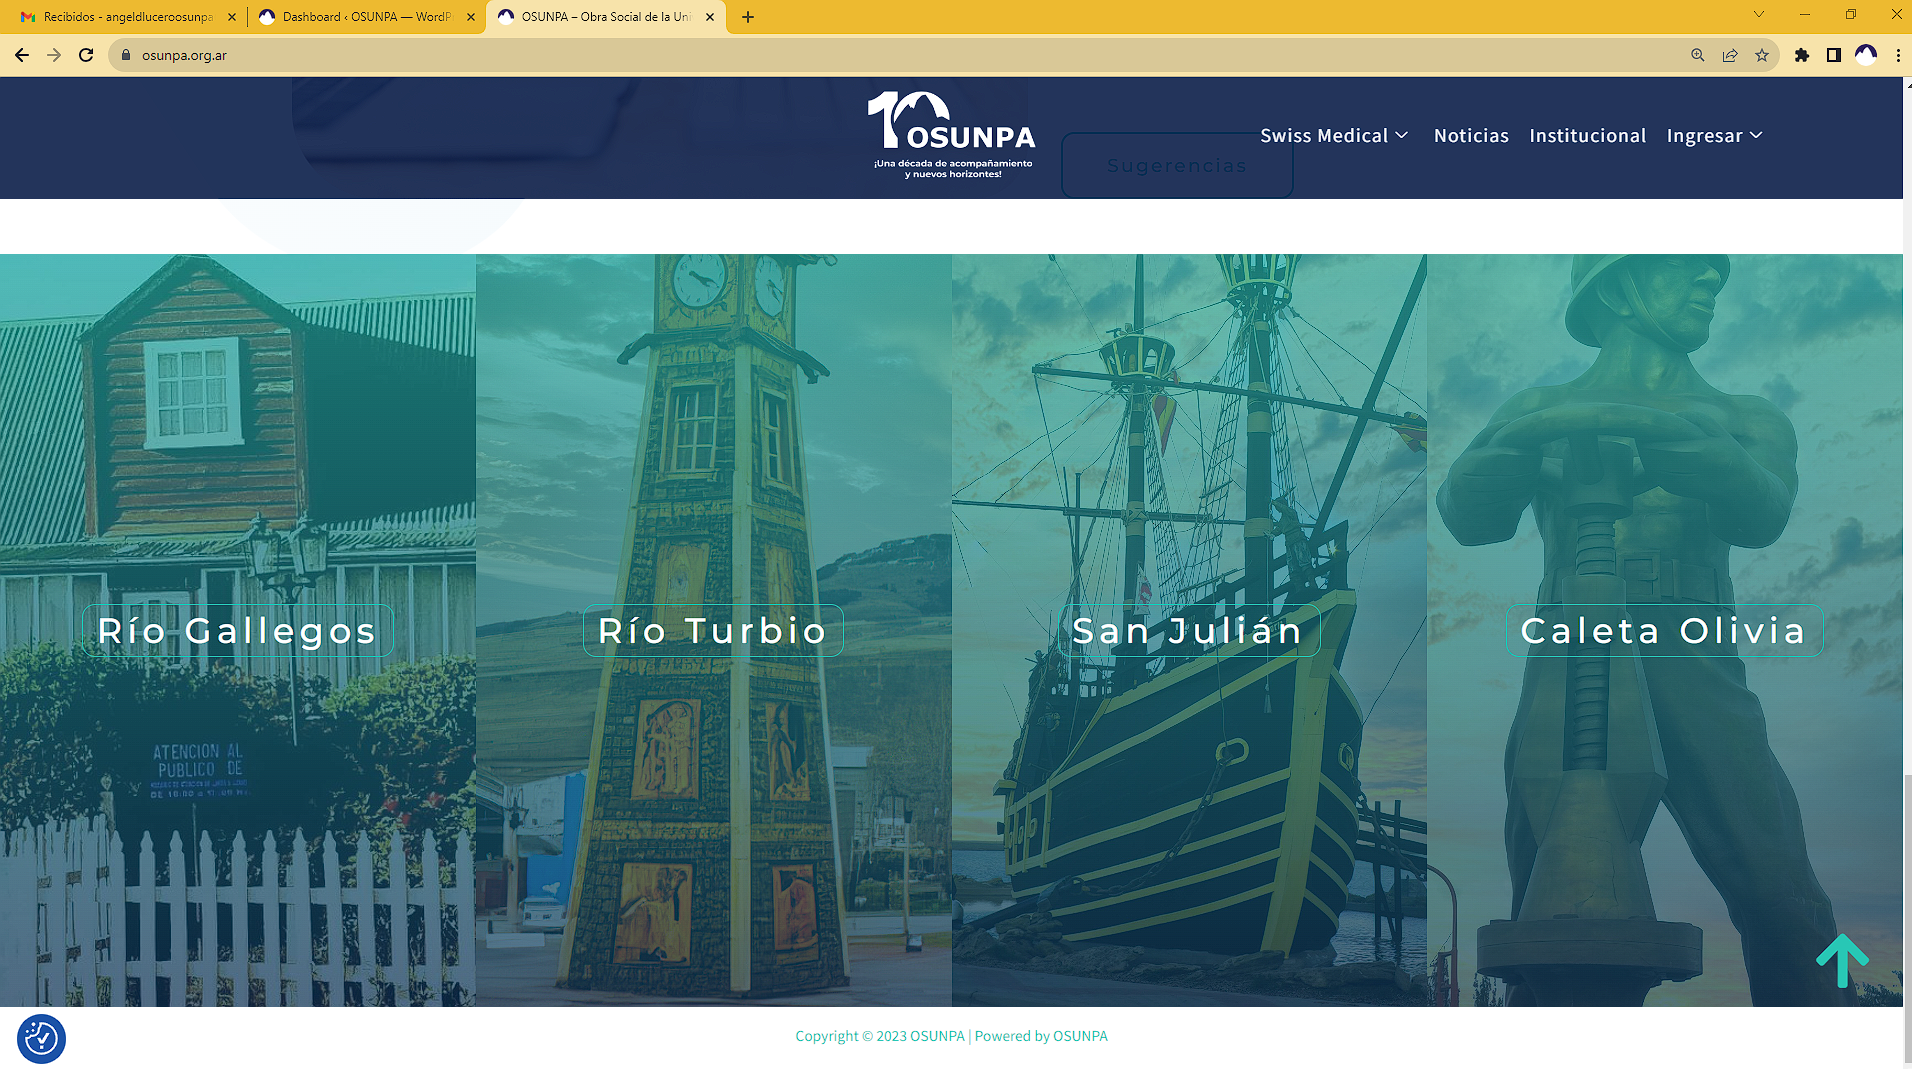This screenshot has height=1069, width=1912.
Task: Go back to the previous page
Action: click(22, 55)
